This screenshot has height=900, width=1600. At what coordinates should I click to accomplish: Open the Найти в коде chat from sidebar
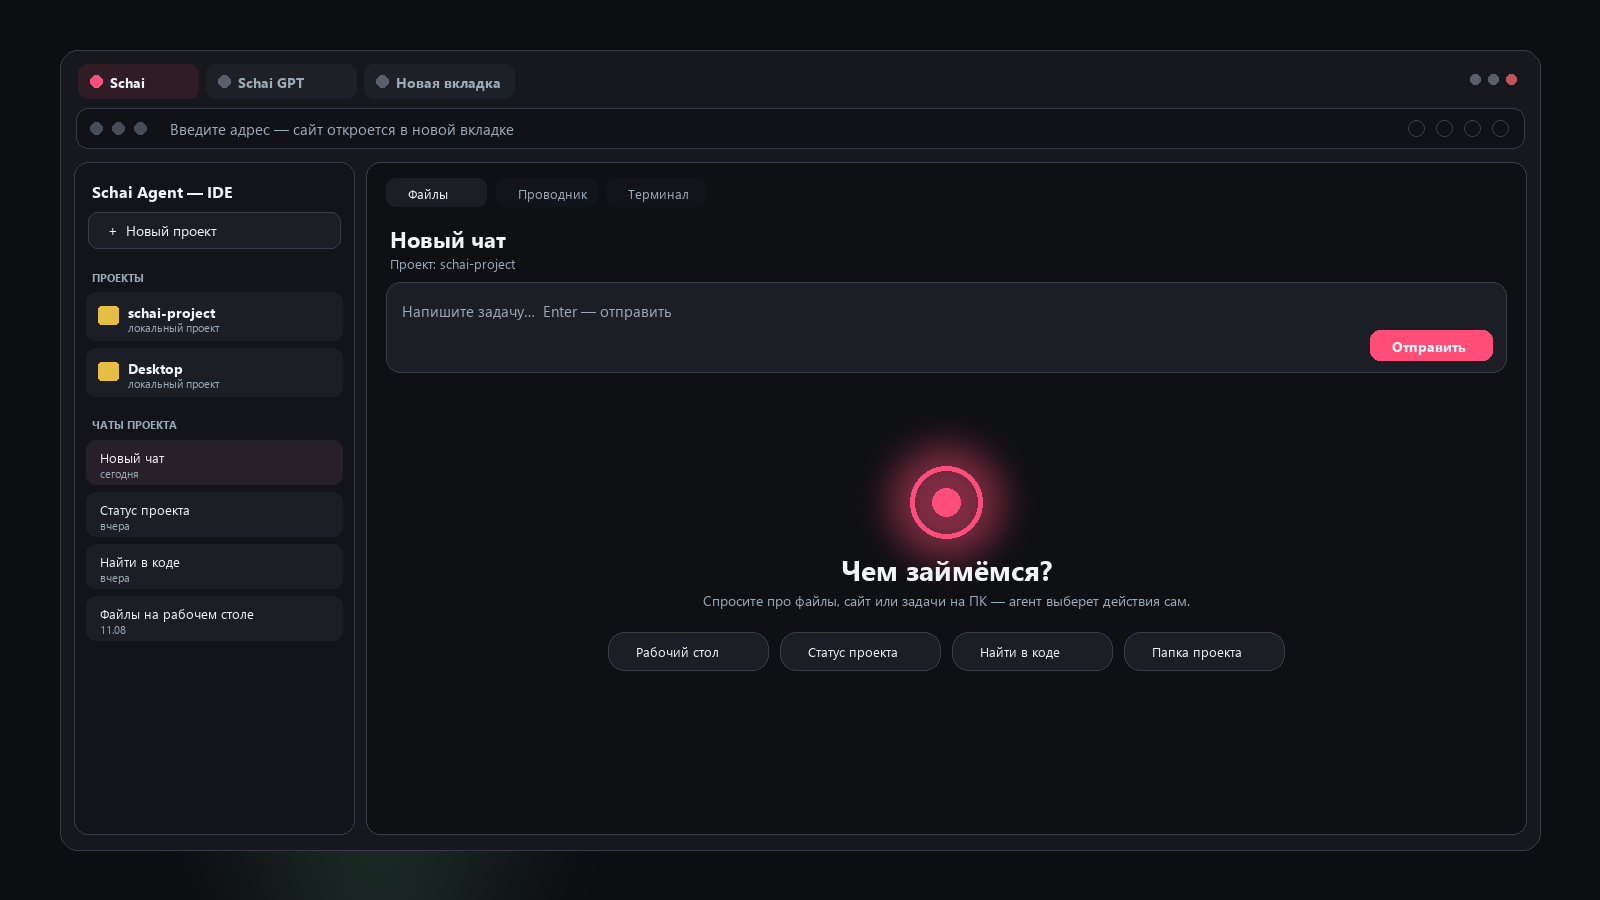(x=214, y=567)
